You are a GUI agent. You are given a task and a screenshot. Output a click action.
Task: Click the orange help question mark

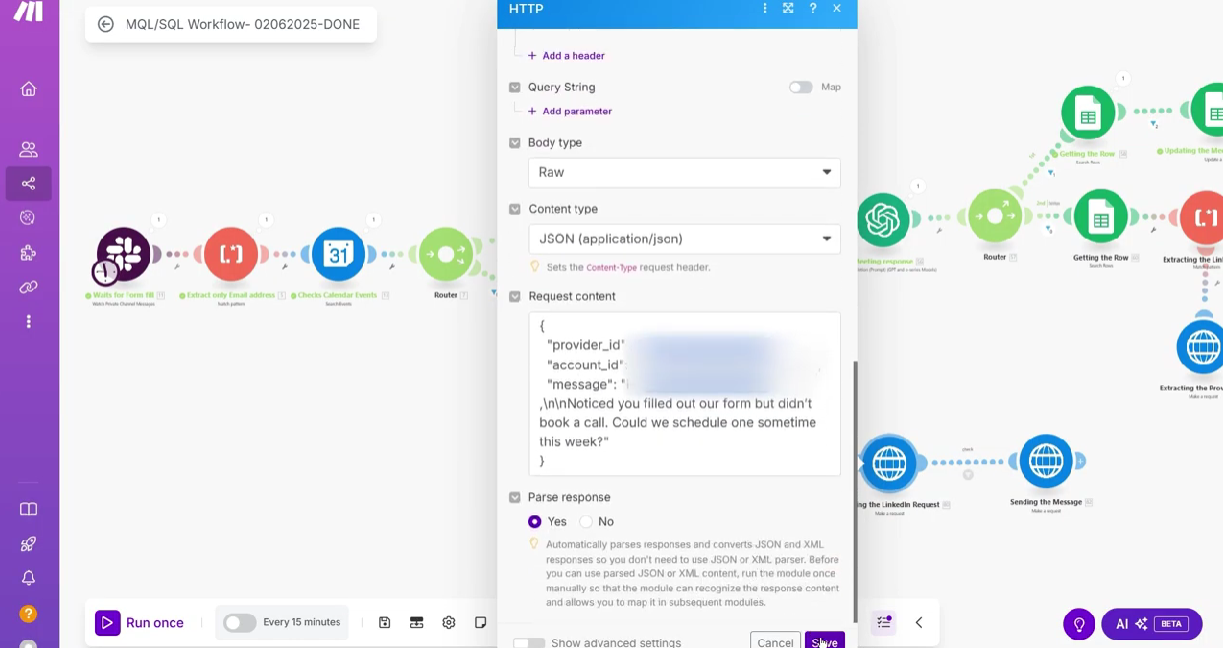pyautogui.click(x=28, y=613)
